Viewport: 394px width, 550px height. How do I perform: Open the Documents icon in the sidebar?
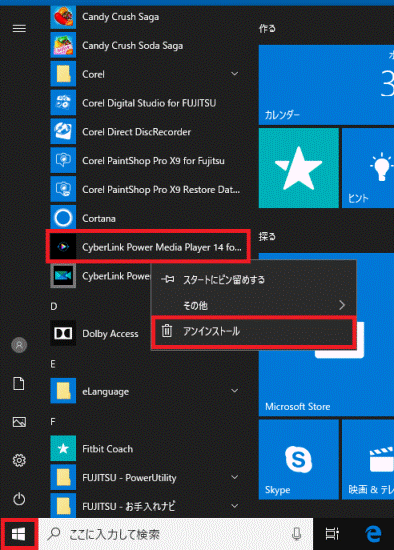[19, 383]
